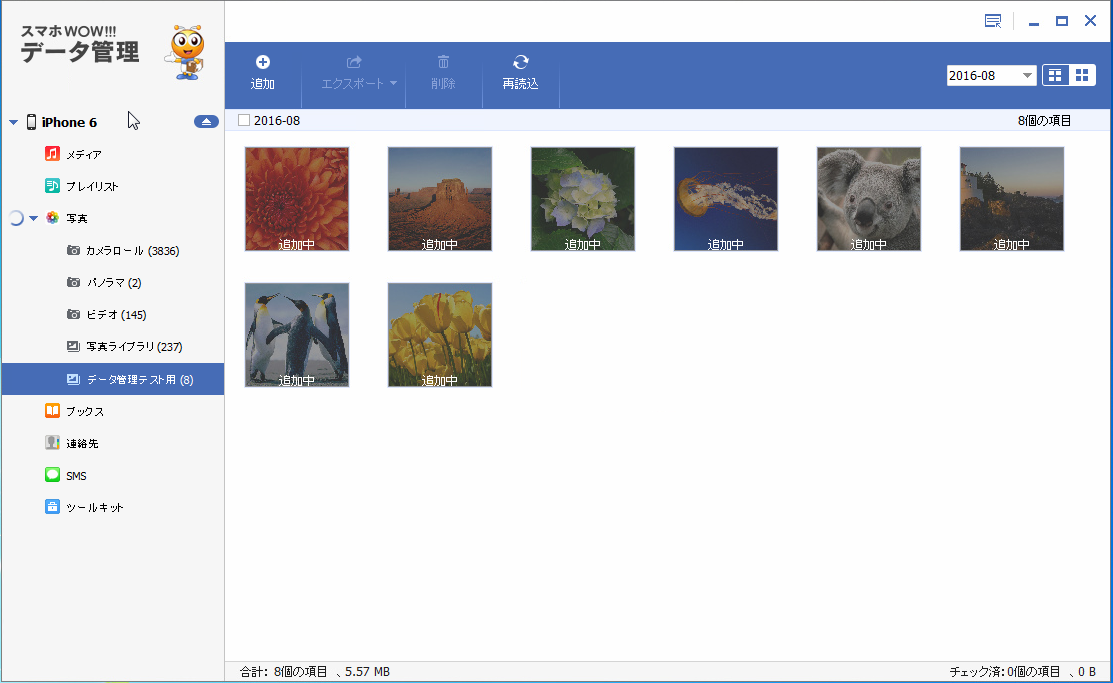Check the 2016-08 group checkbox
1113x683 pixels.
[244, 121]
